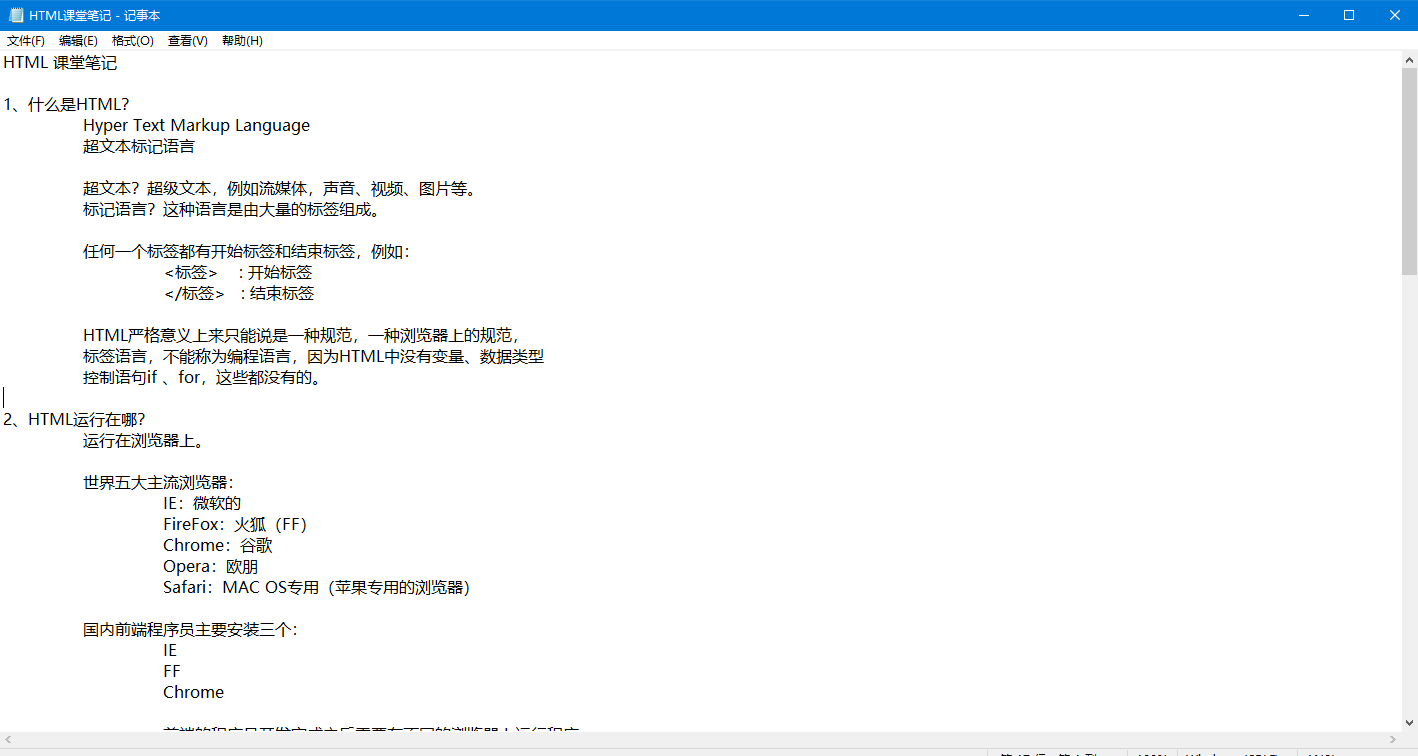Place cursor on the '2、HTML运行在哪?' heading

(x=74, y=419)
